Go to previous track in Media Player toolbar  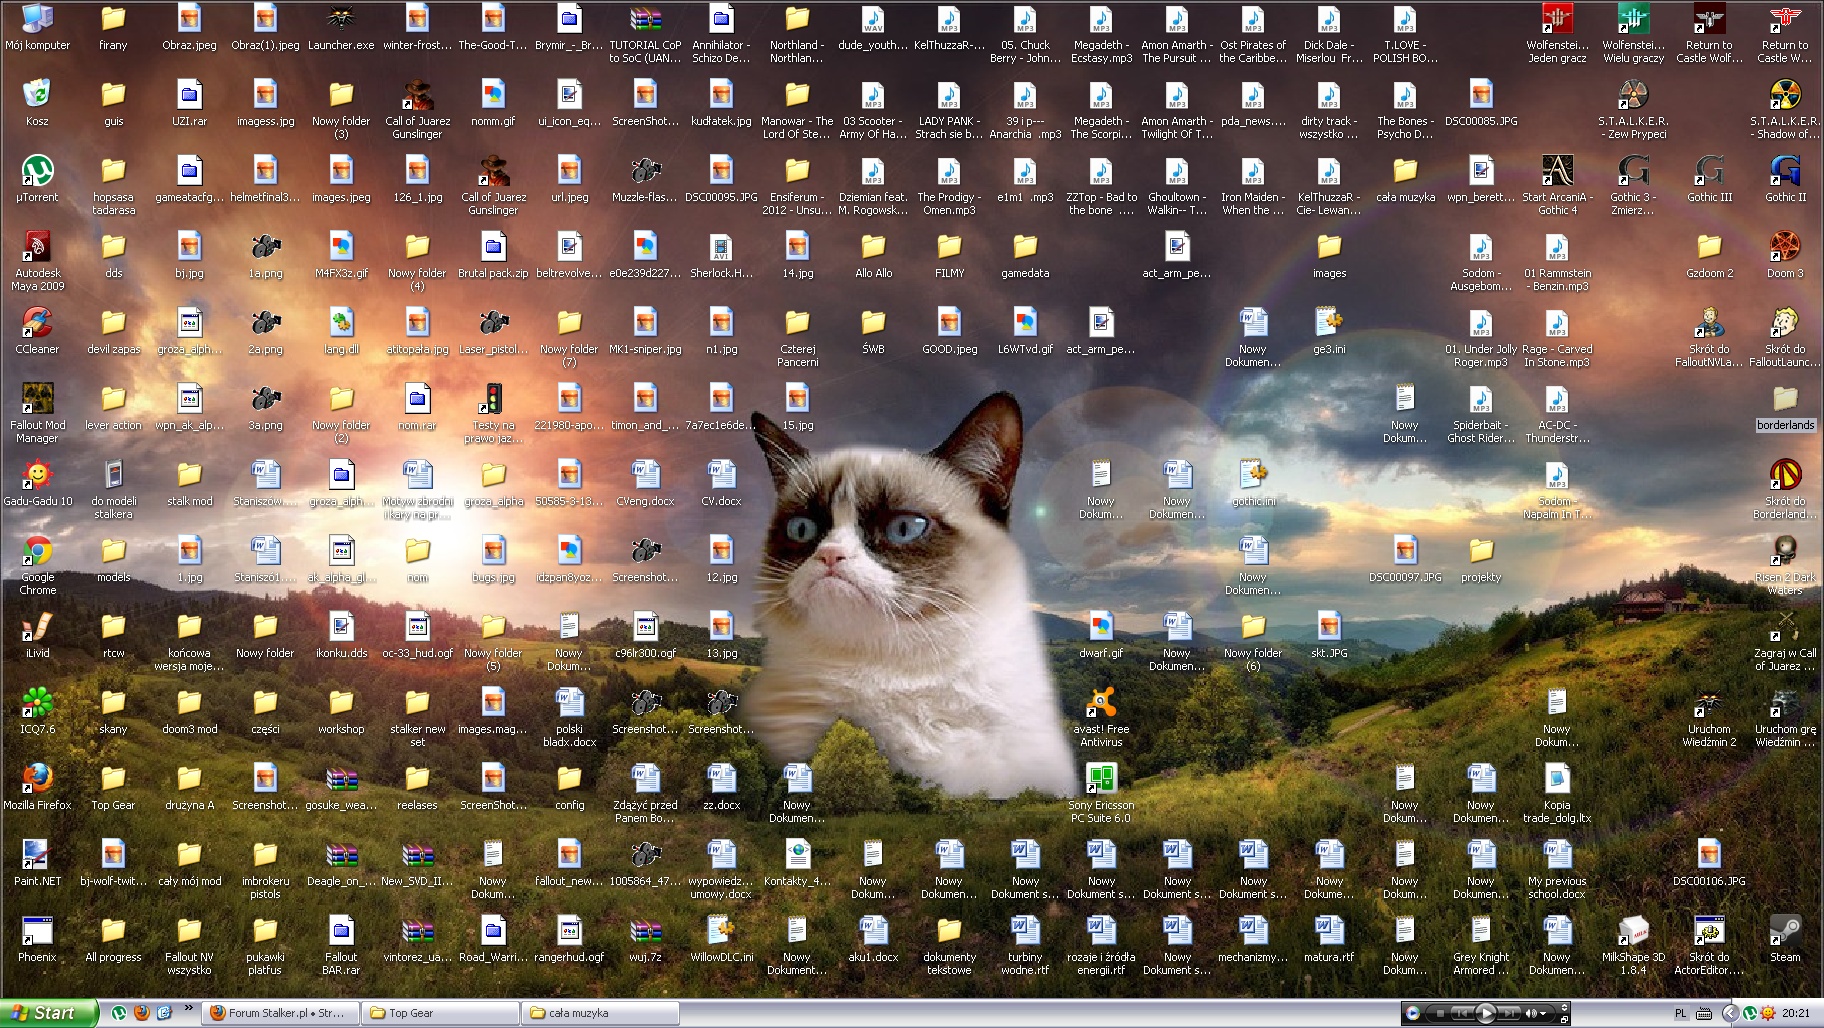point(1463,1013)
